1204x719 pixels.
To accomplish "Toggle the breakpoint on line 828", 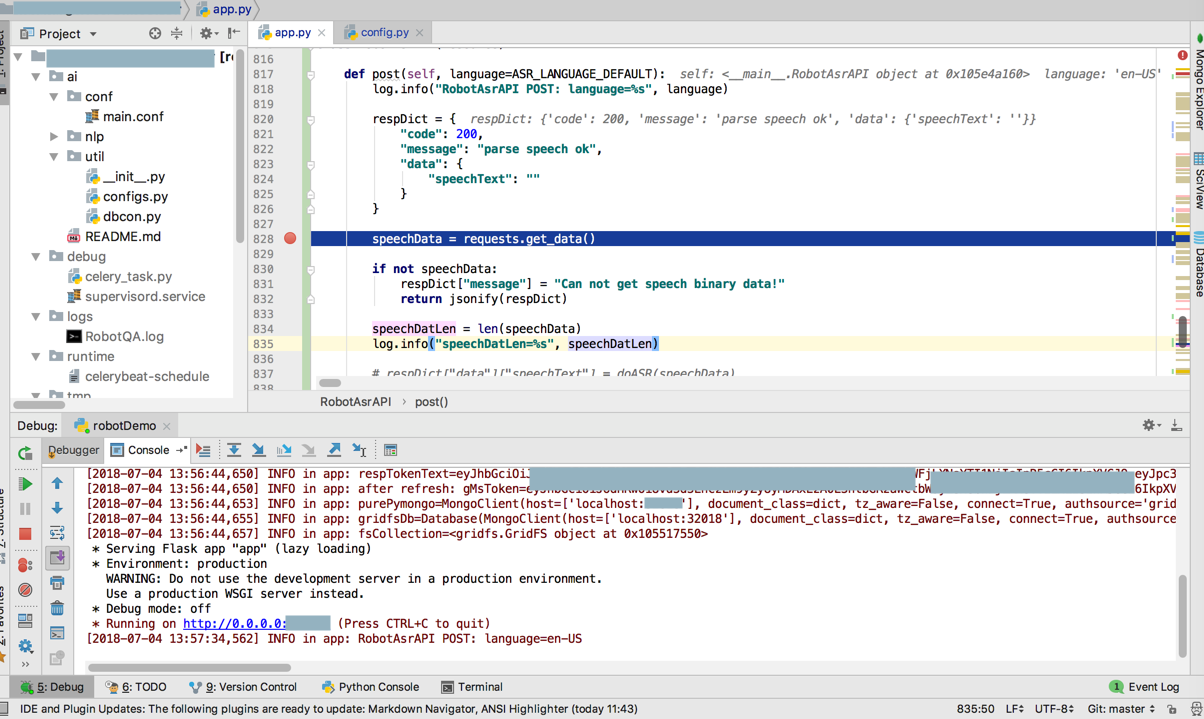I will click(290, 239).
